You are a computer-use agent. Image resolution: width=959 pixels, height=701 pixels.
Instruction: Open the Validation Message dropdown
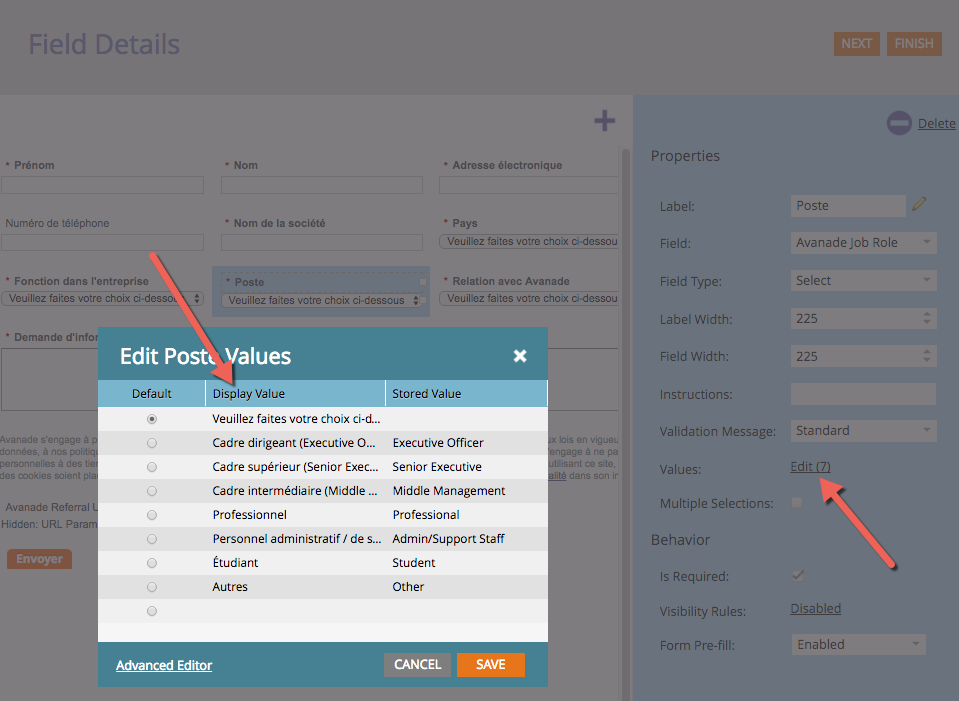coord(863,431)
